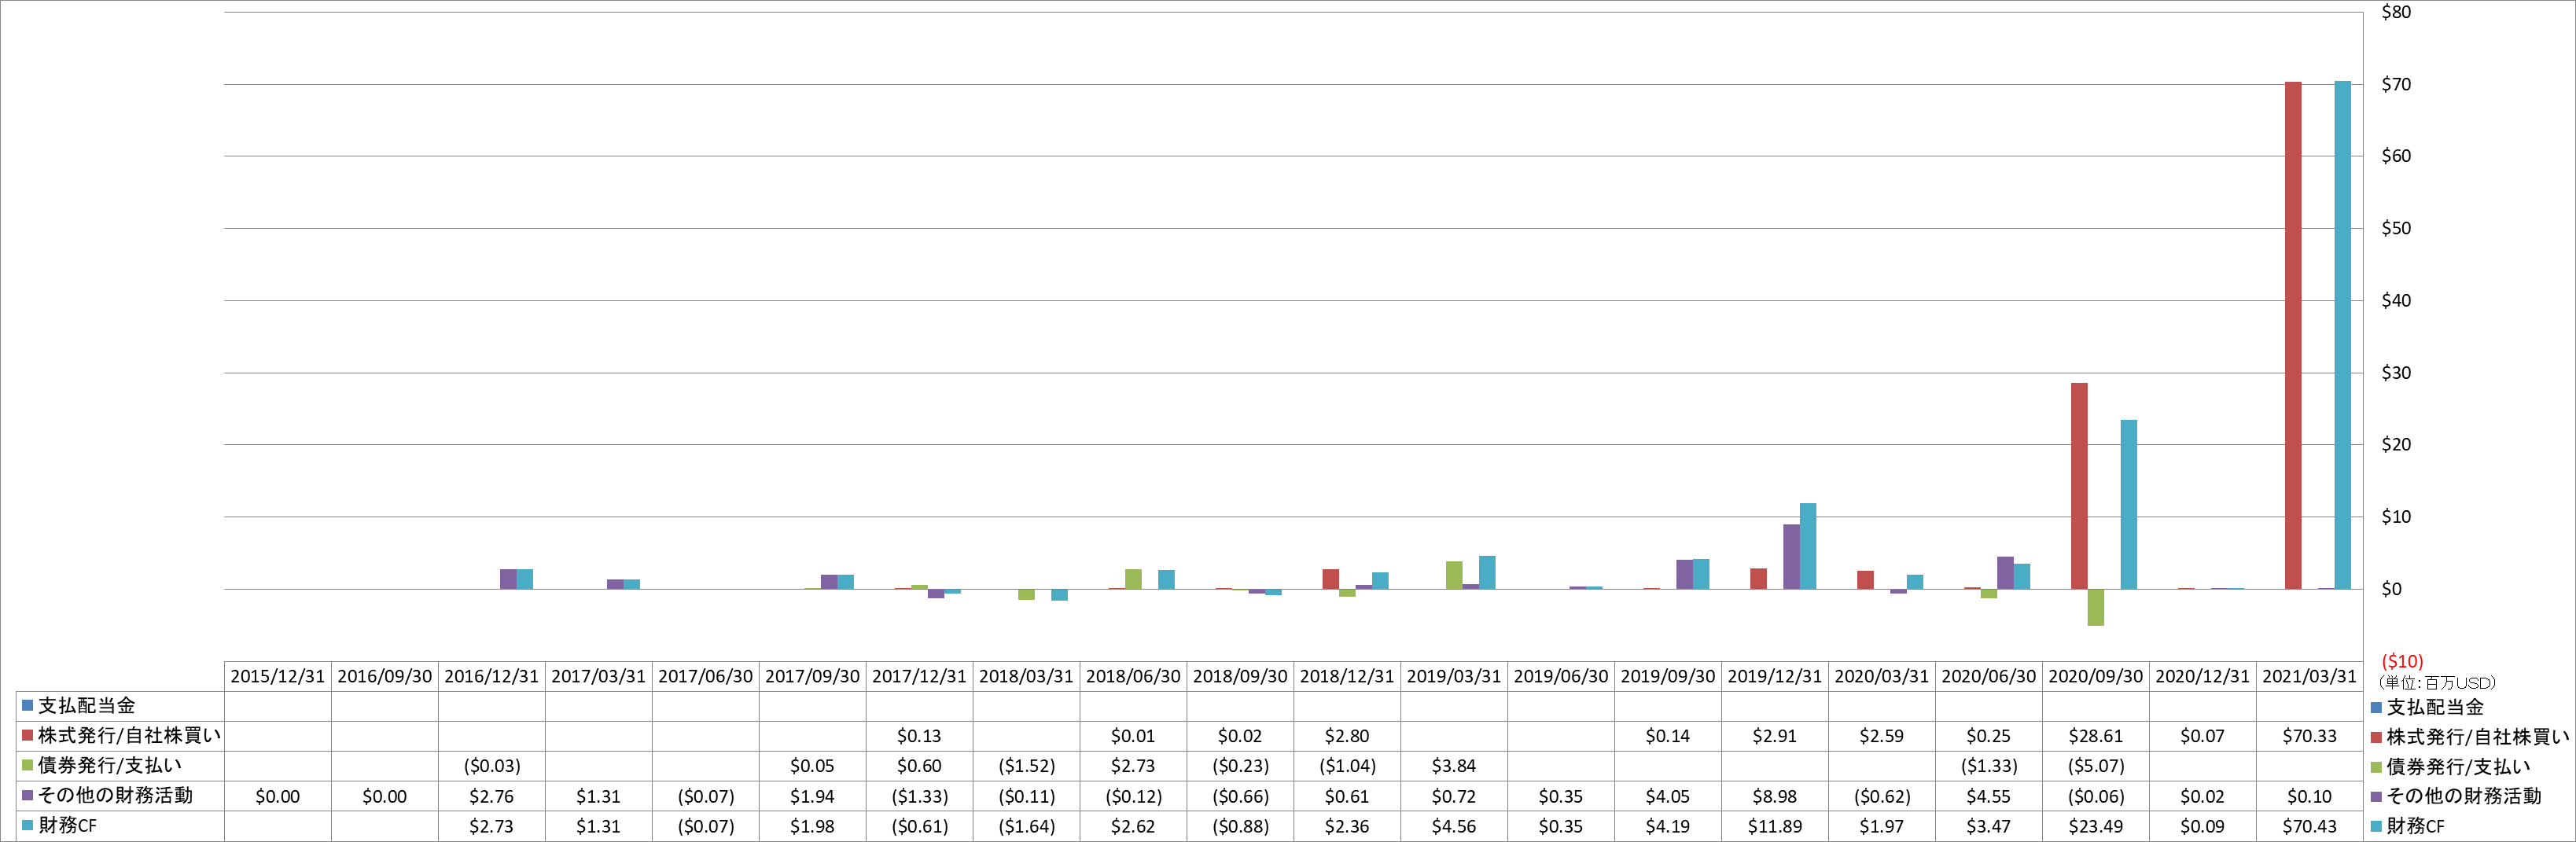
Task: Click the red ($10) axis label
Action: [x=2402, y=661]
